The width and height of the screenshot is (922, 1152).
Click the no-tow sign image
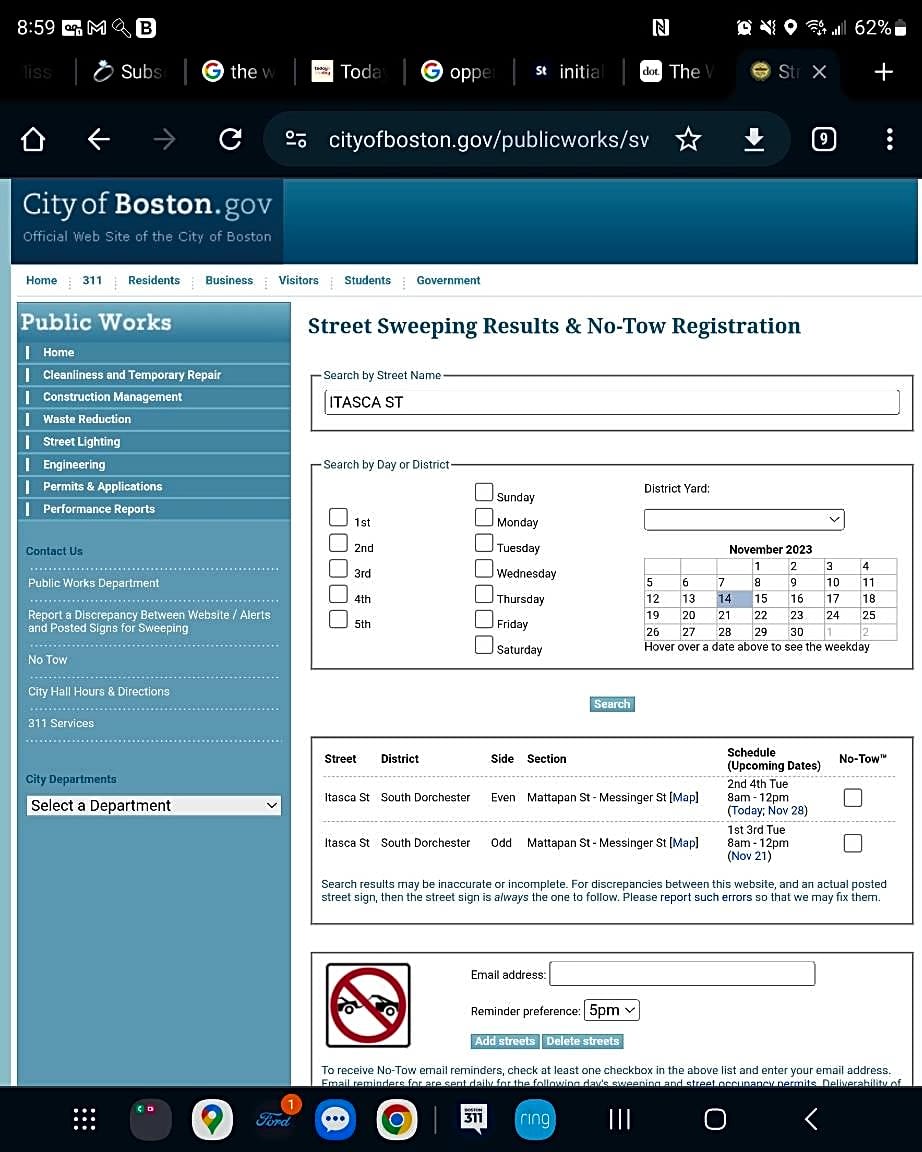click(368, 1005)
